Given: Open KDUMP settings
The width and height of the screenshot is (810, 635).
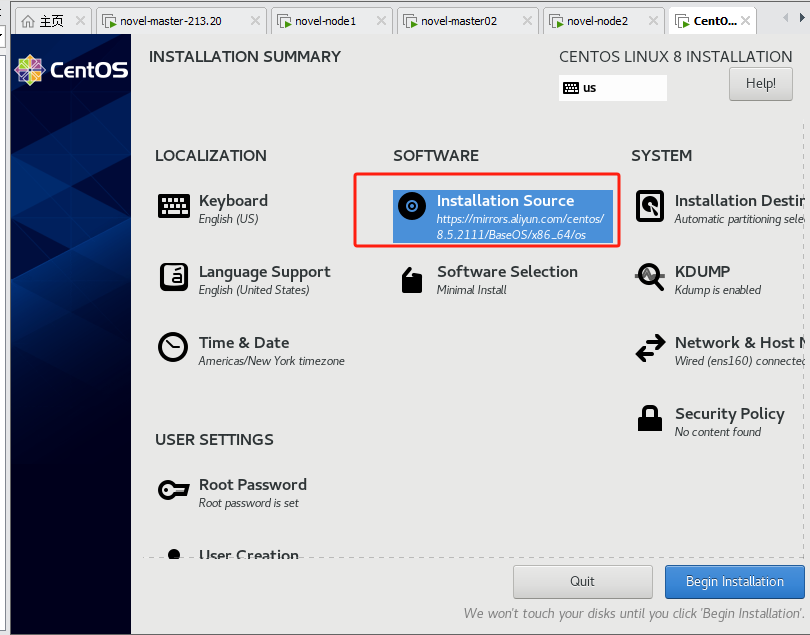Looking at the screenshot, I should pos(702,271).
